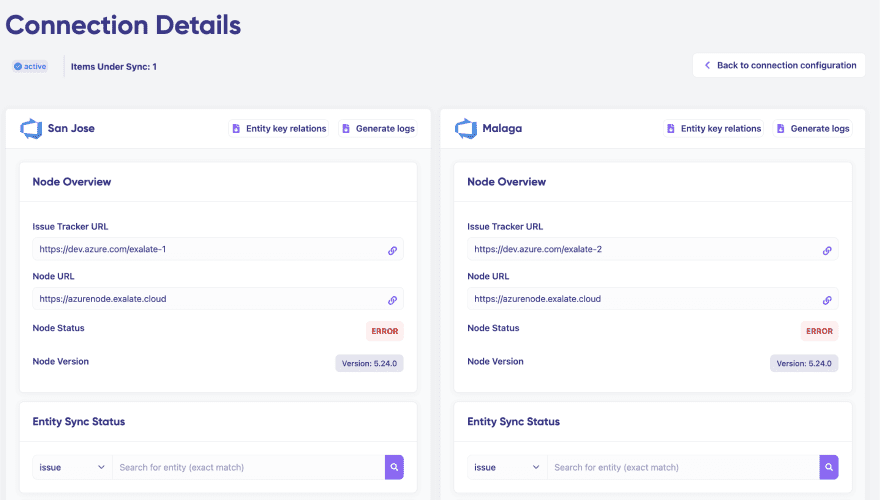
Task: Click link icon for Malaga Node URL
Action: [827, 300]
